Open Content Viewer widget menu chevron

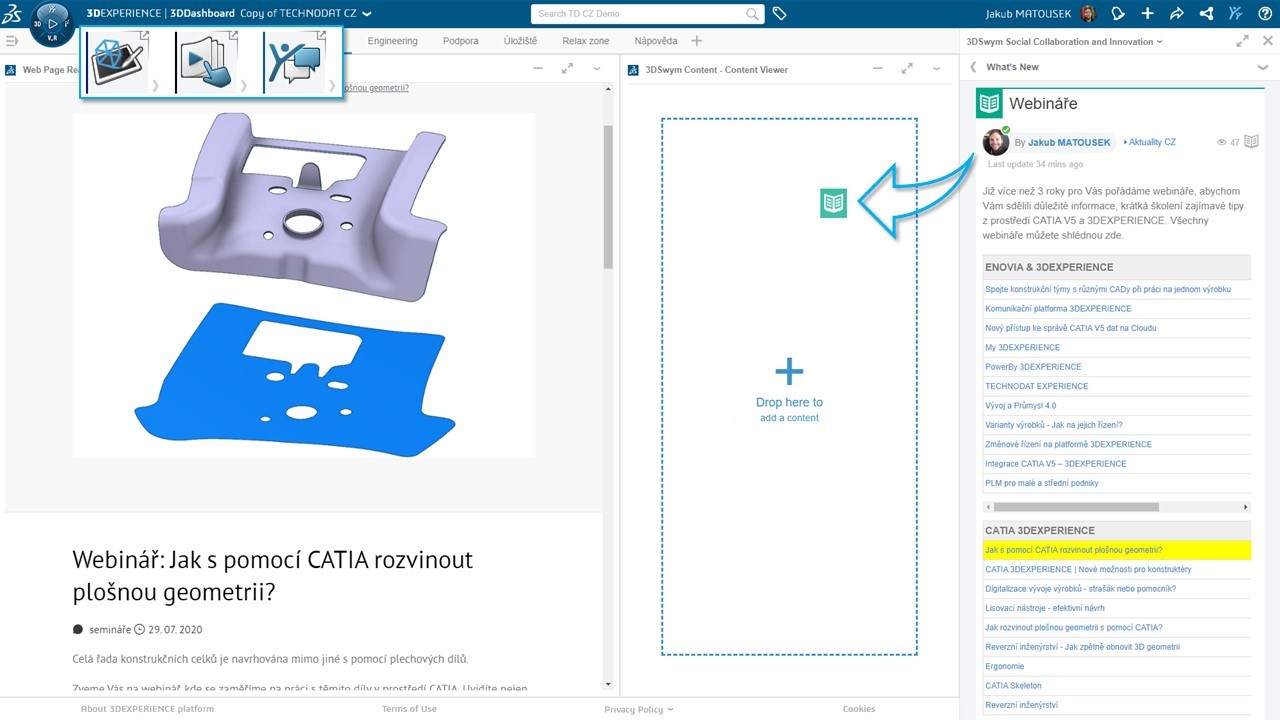937,68
